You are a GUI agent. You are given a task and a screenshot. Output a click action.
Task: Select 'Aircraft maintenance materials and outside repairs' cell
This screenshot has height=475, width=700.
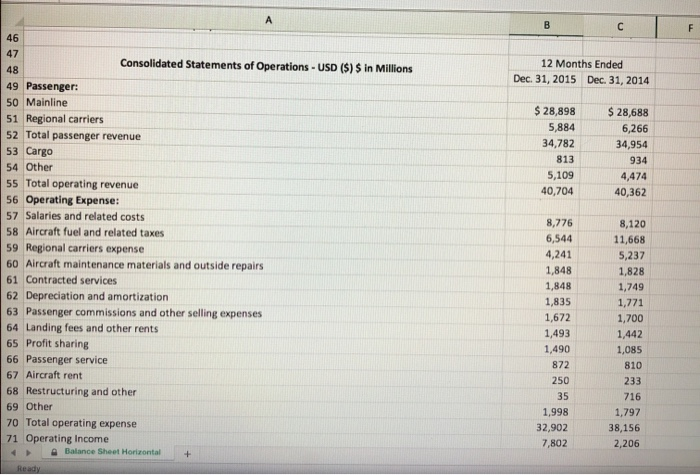pyautogui.click(x=144, y=265)
